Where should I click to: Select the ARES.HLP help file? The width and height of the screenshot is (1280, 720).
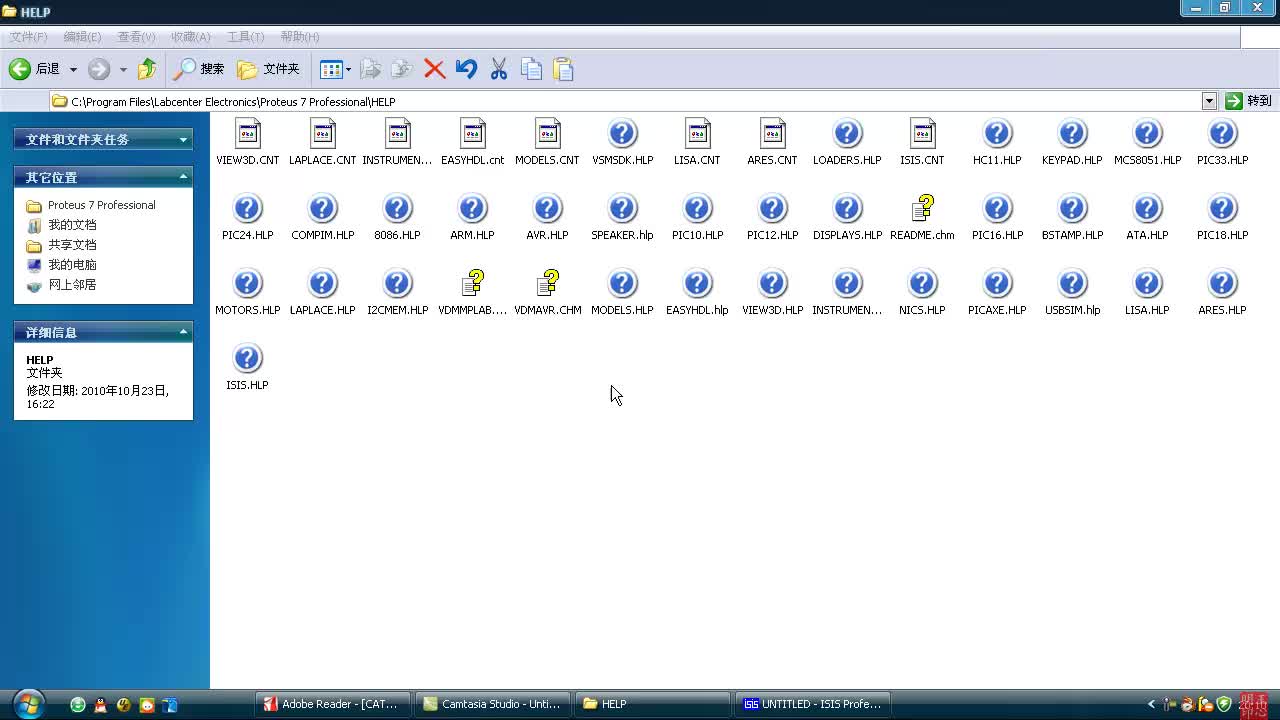[x=1222, y=284]
